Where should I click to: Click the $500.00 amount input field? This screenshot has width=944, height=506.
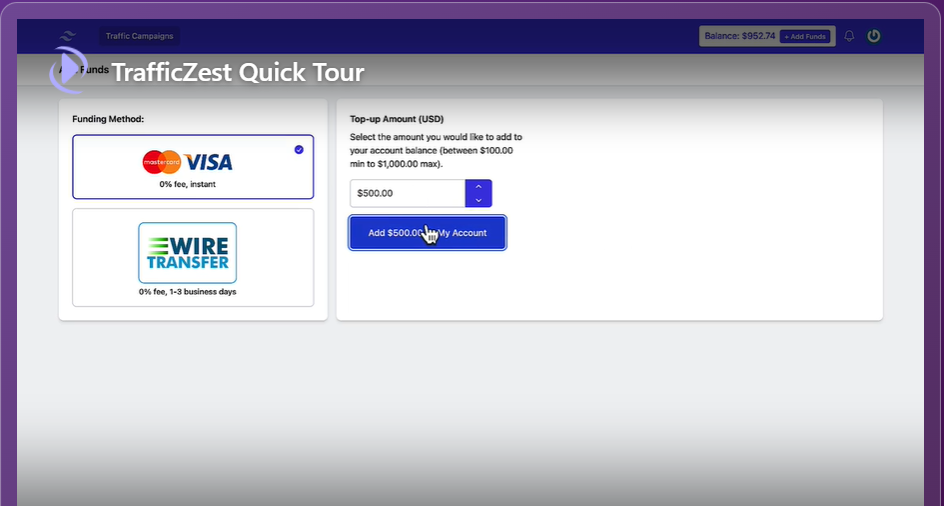408,193
